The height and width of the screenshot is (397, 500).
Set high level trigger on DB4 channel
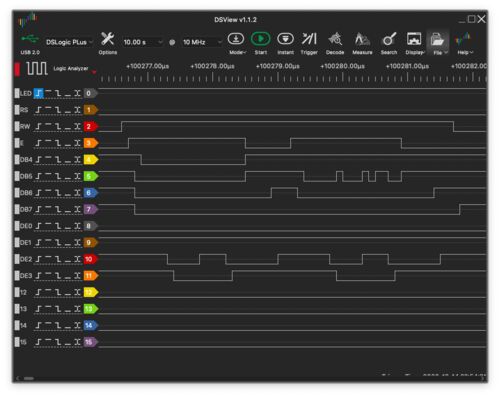click(48, 160)
